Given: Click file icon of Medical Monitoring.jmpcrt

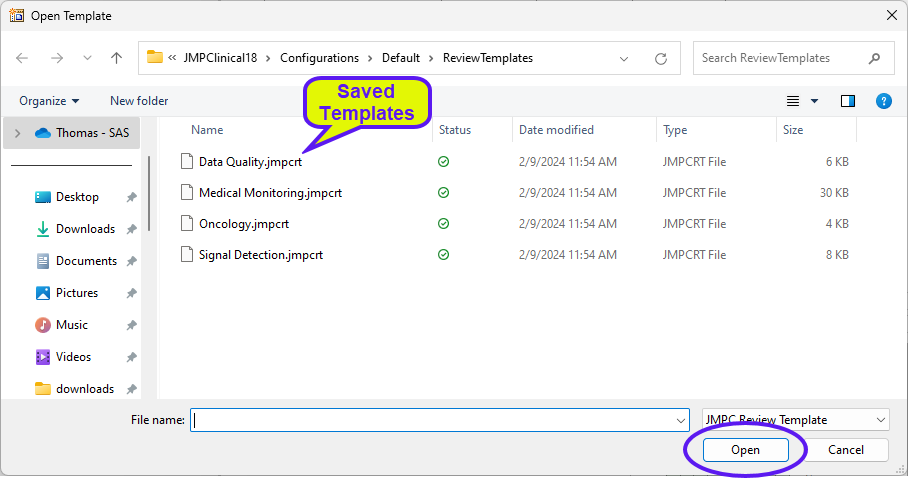Looking at the screenshot, I should 186,192.
